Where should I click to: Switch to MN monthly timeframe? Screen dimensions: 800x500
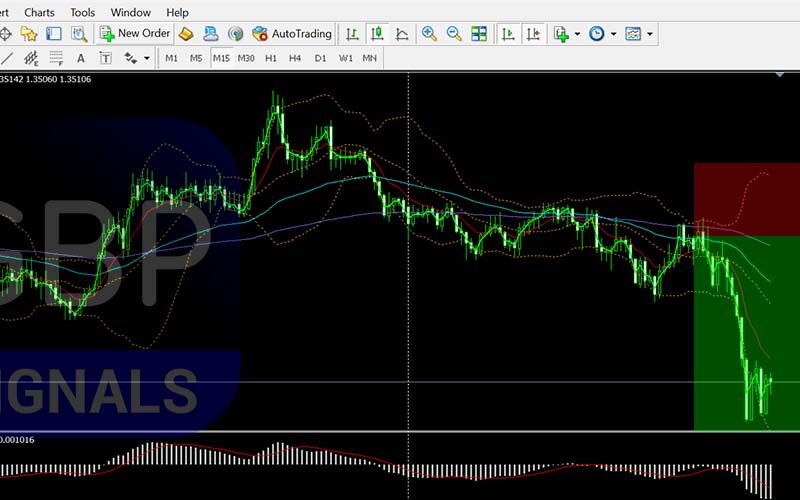(369, 58)
